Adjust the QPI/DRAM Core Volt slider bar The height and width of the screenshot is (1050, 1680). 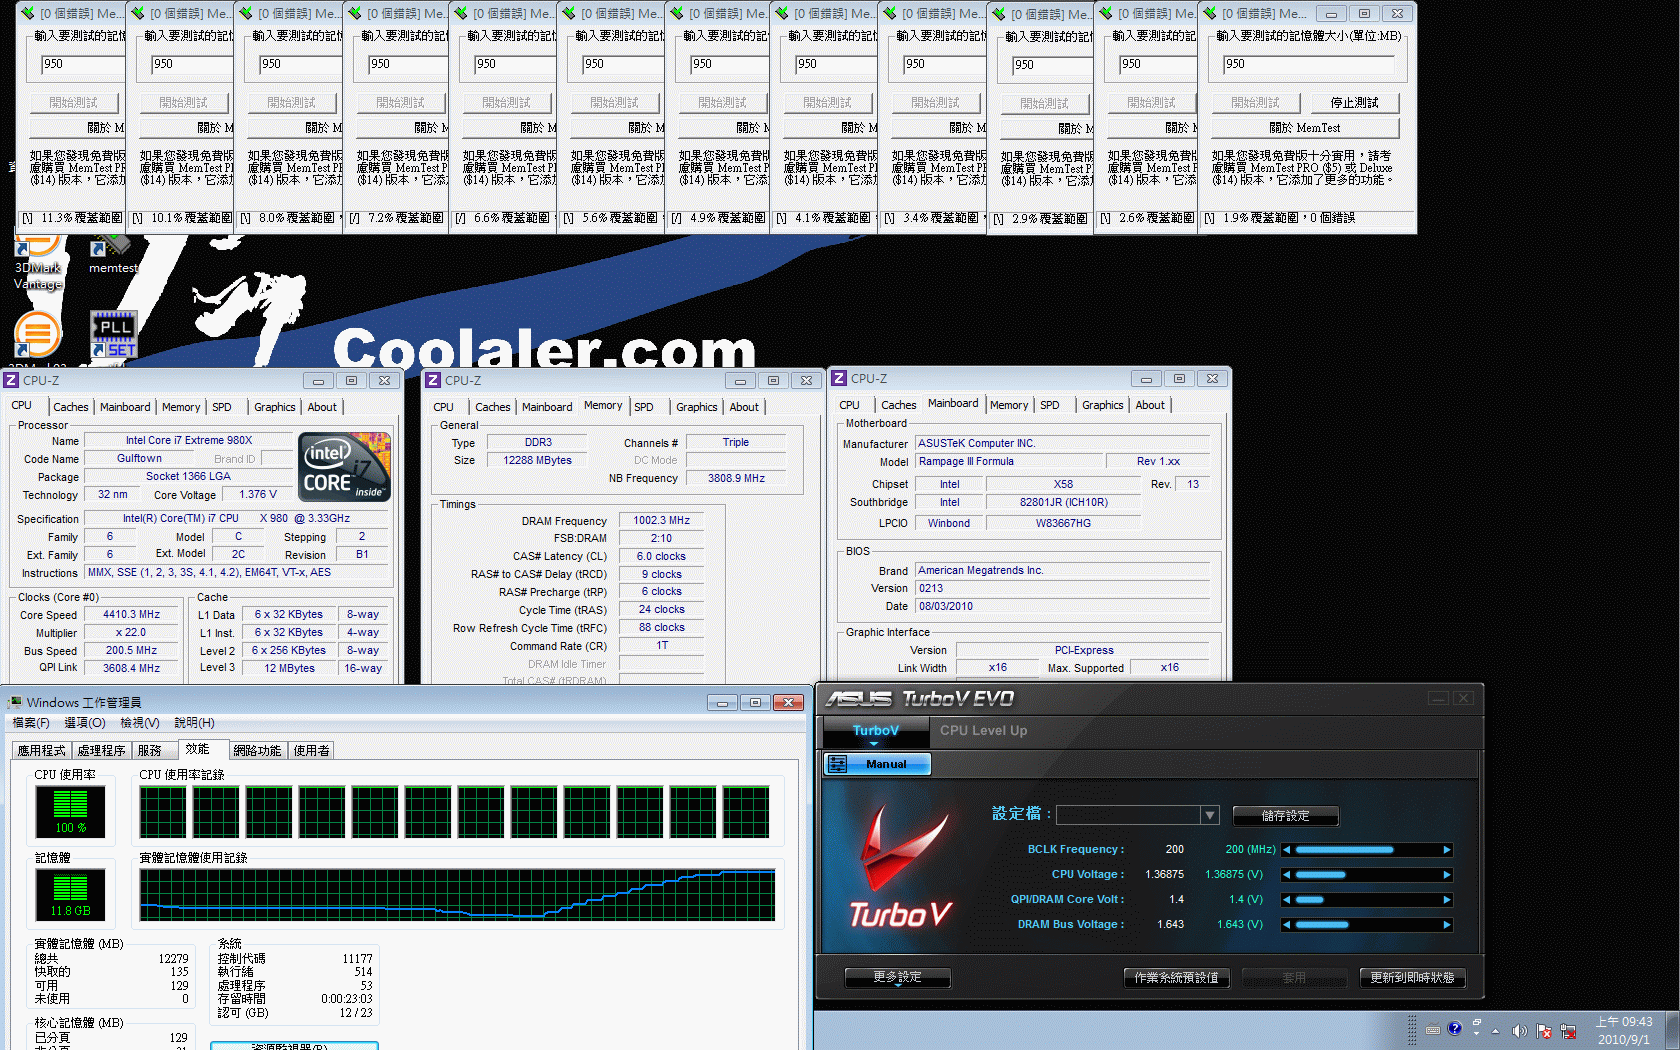[1366, 900]
